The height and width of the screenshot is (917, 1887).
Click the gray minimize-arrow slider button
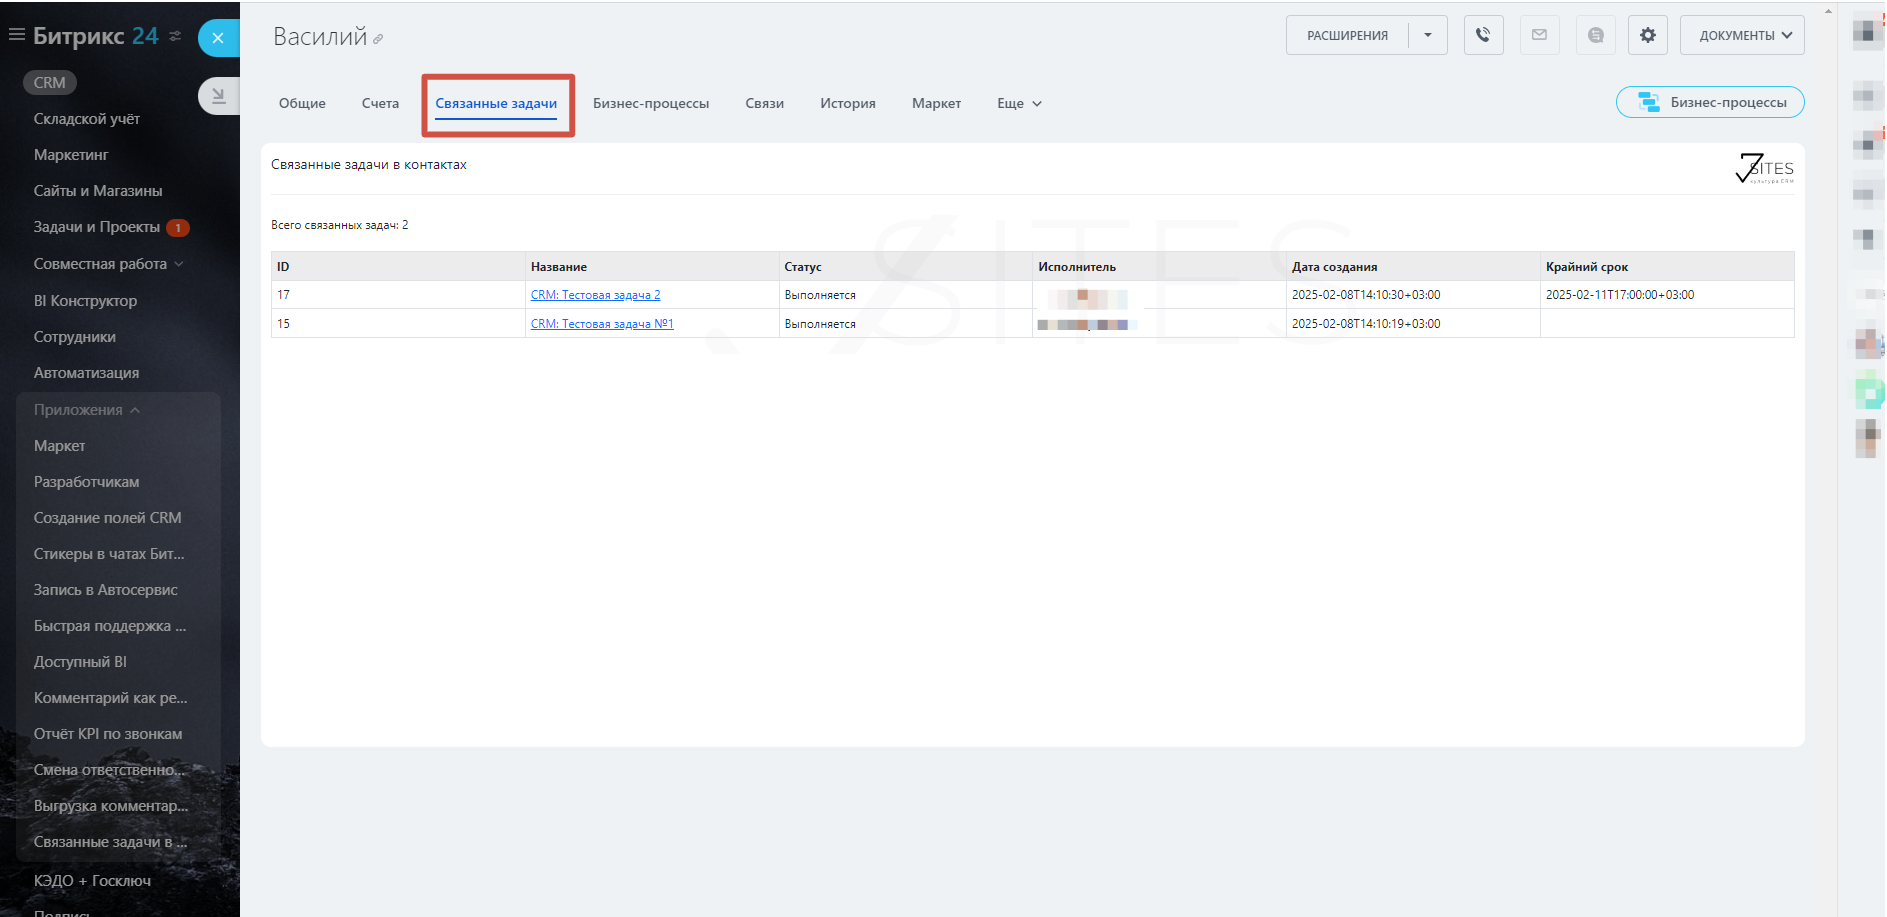coord(218,96)
